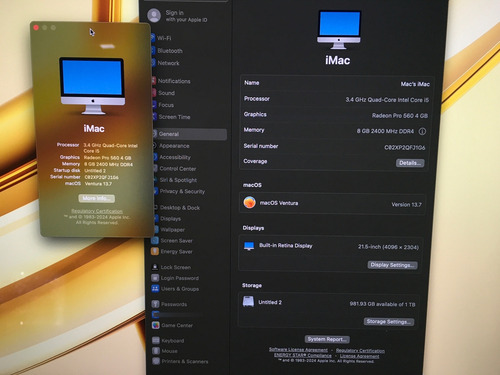This screenshot has height=375, width=500.
Task: Open Notifications settings
Action: coord(174,81)
